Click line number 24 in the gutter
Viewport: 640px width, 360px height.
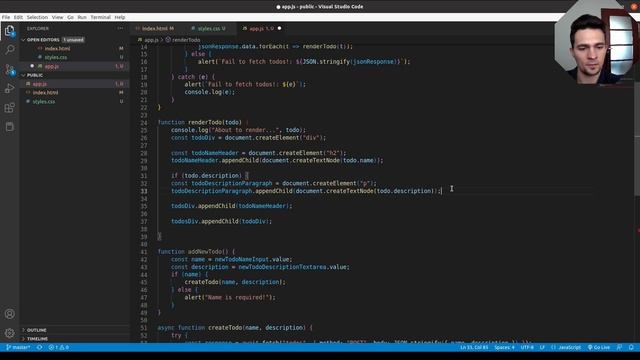(x=144, y=122)
